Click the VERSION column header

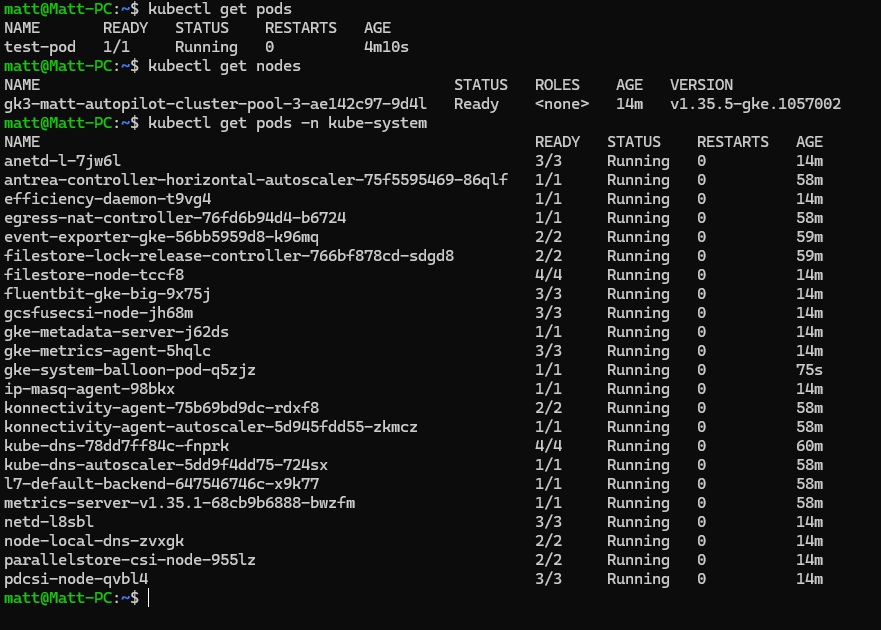coord(701,85)
